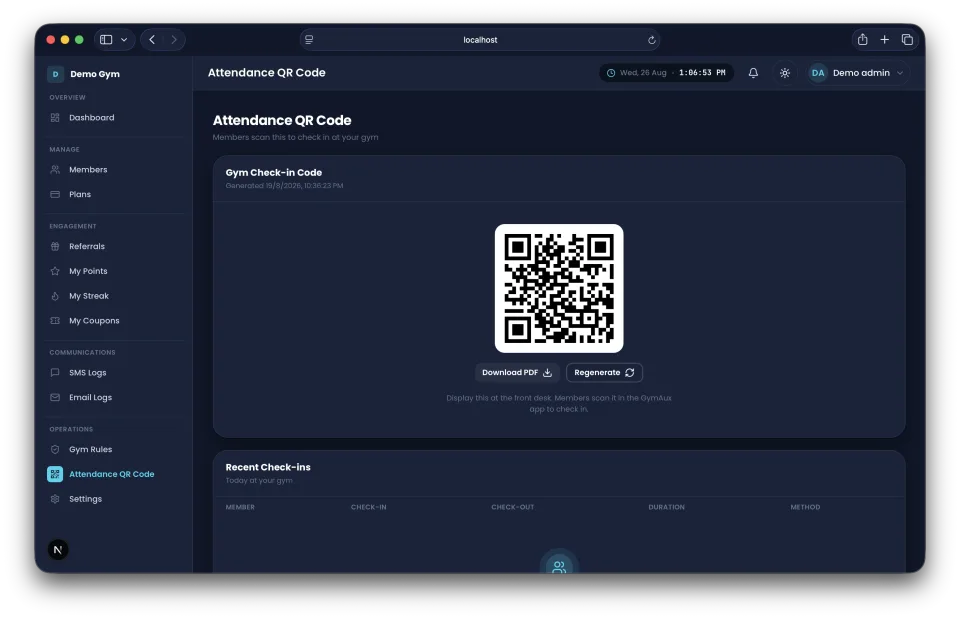Image resolution: width=960 pixels, height=619 pixels.
Task: Click the date and time chip
Action: [x=666, y=73]
